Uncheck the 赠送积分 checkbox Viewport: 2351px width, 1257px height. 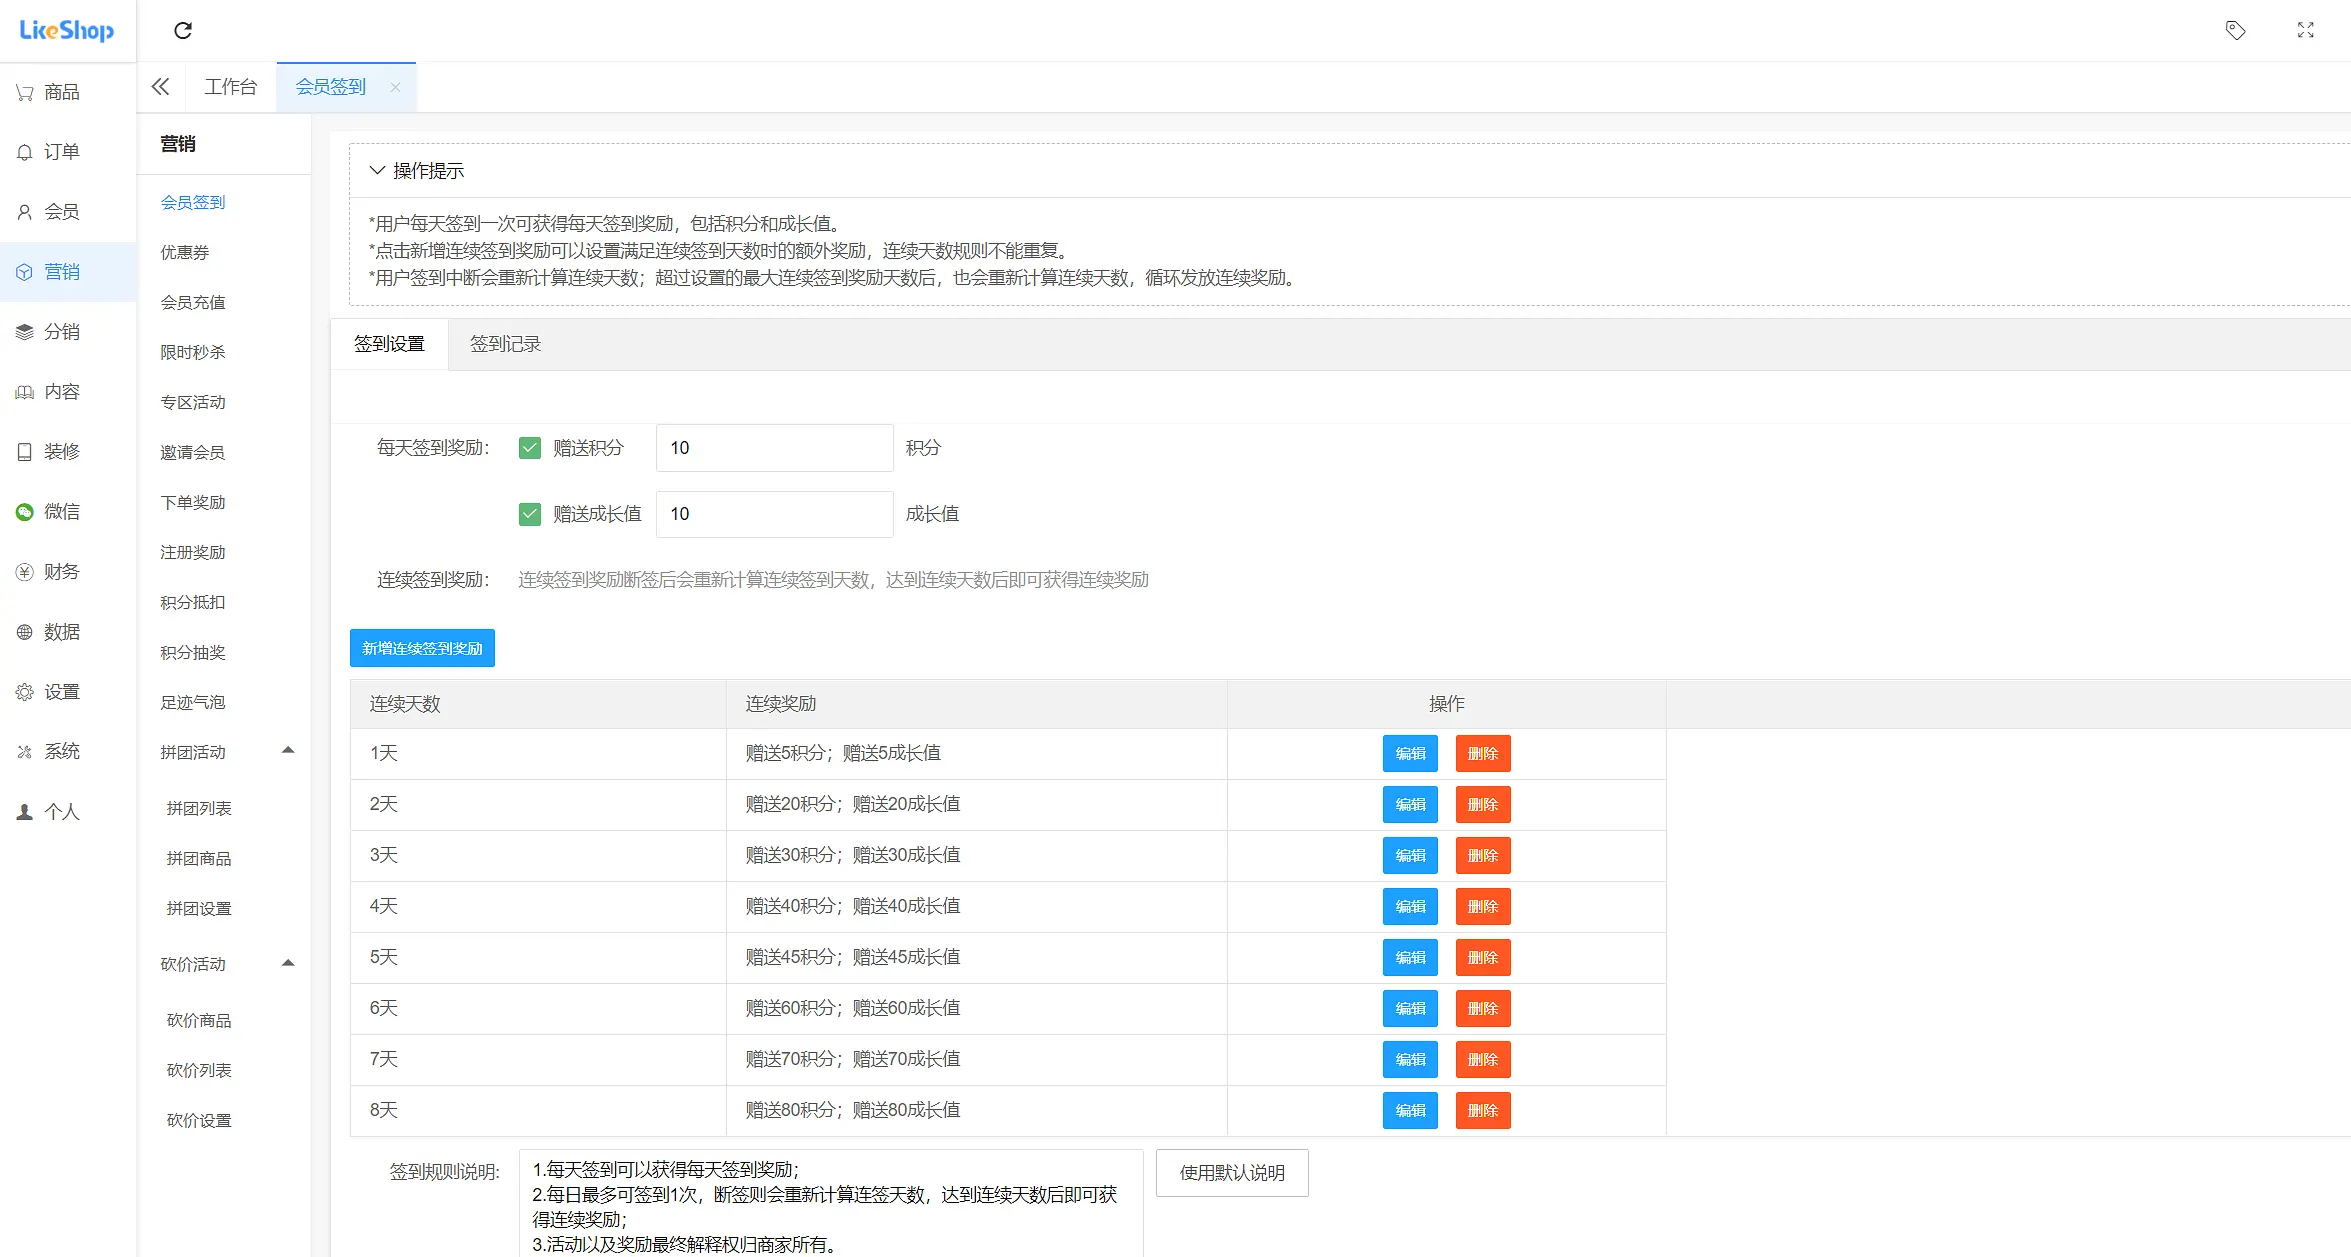pos(529,447)
